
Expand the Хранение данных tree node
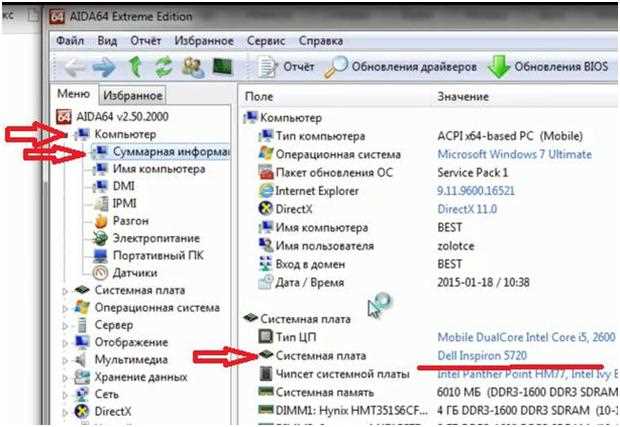65,378
